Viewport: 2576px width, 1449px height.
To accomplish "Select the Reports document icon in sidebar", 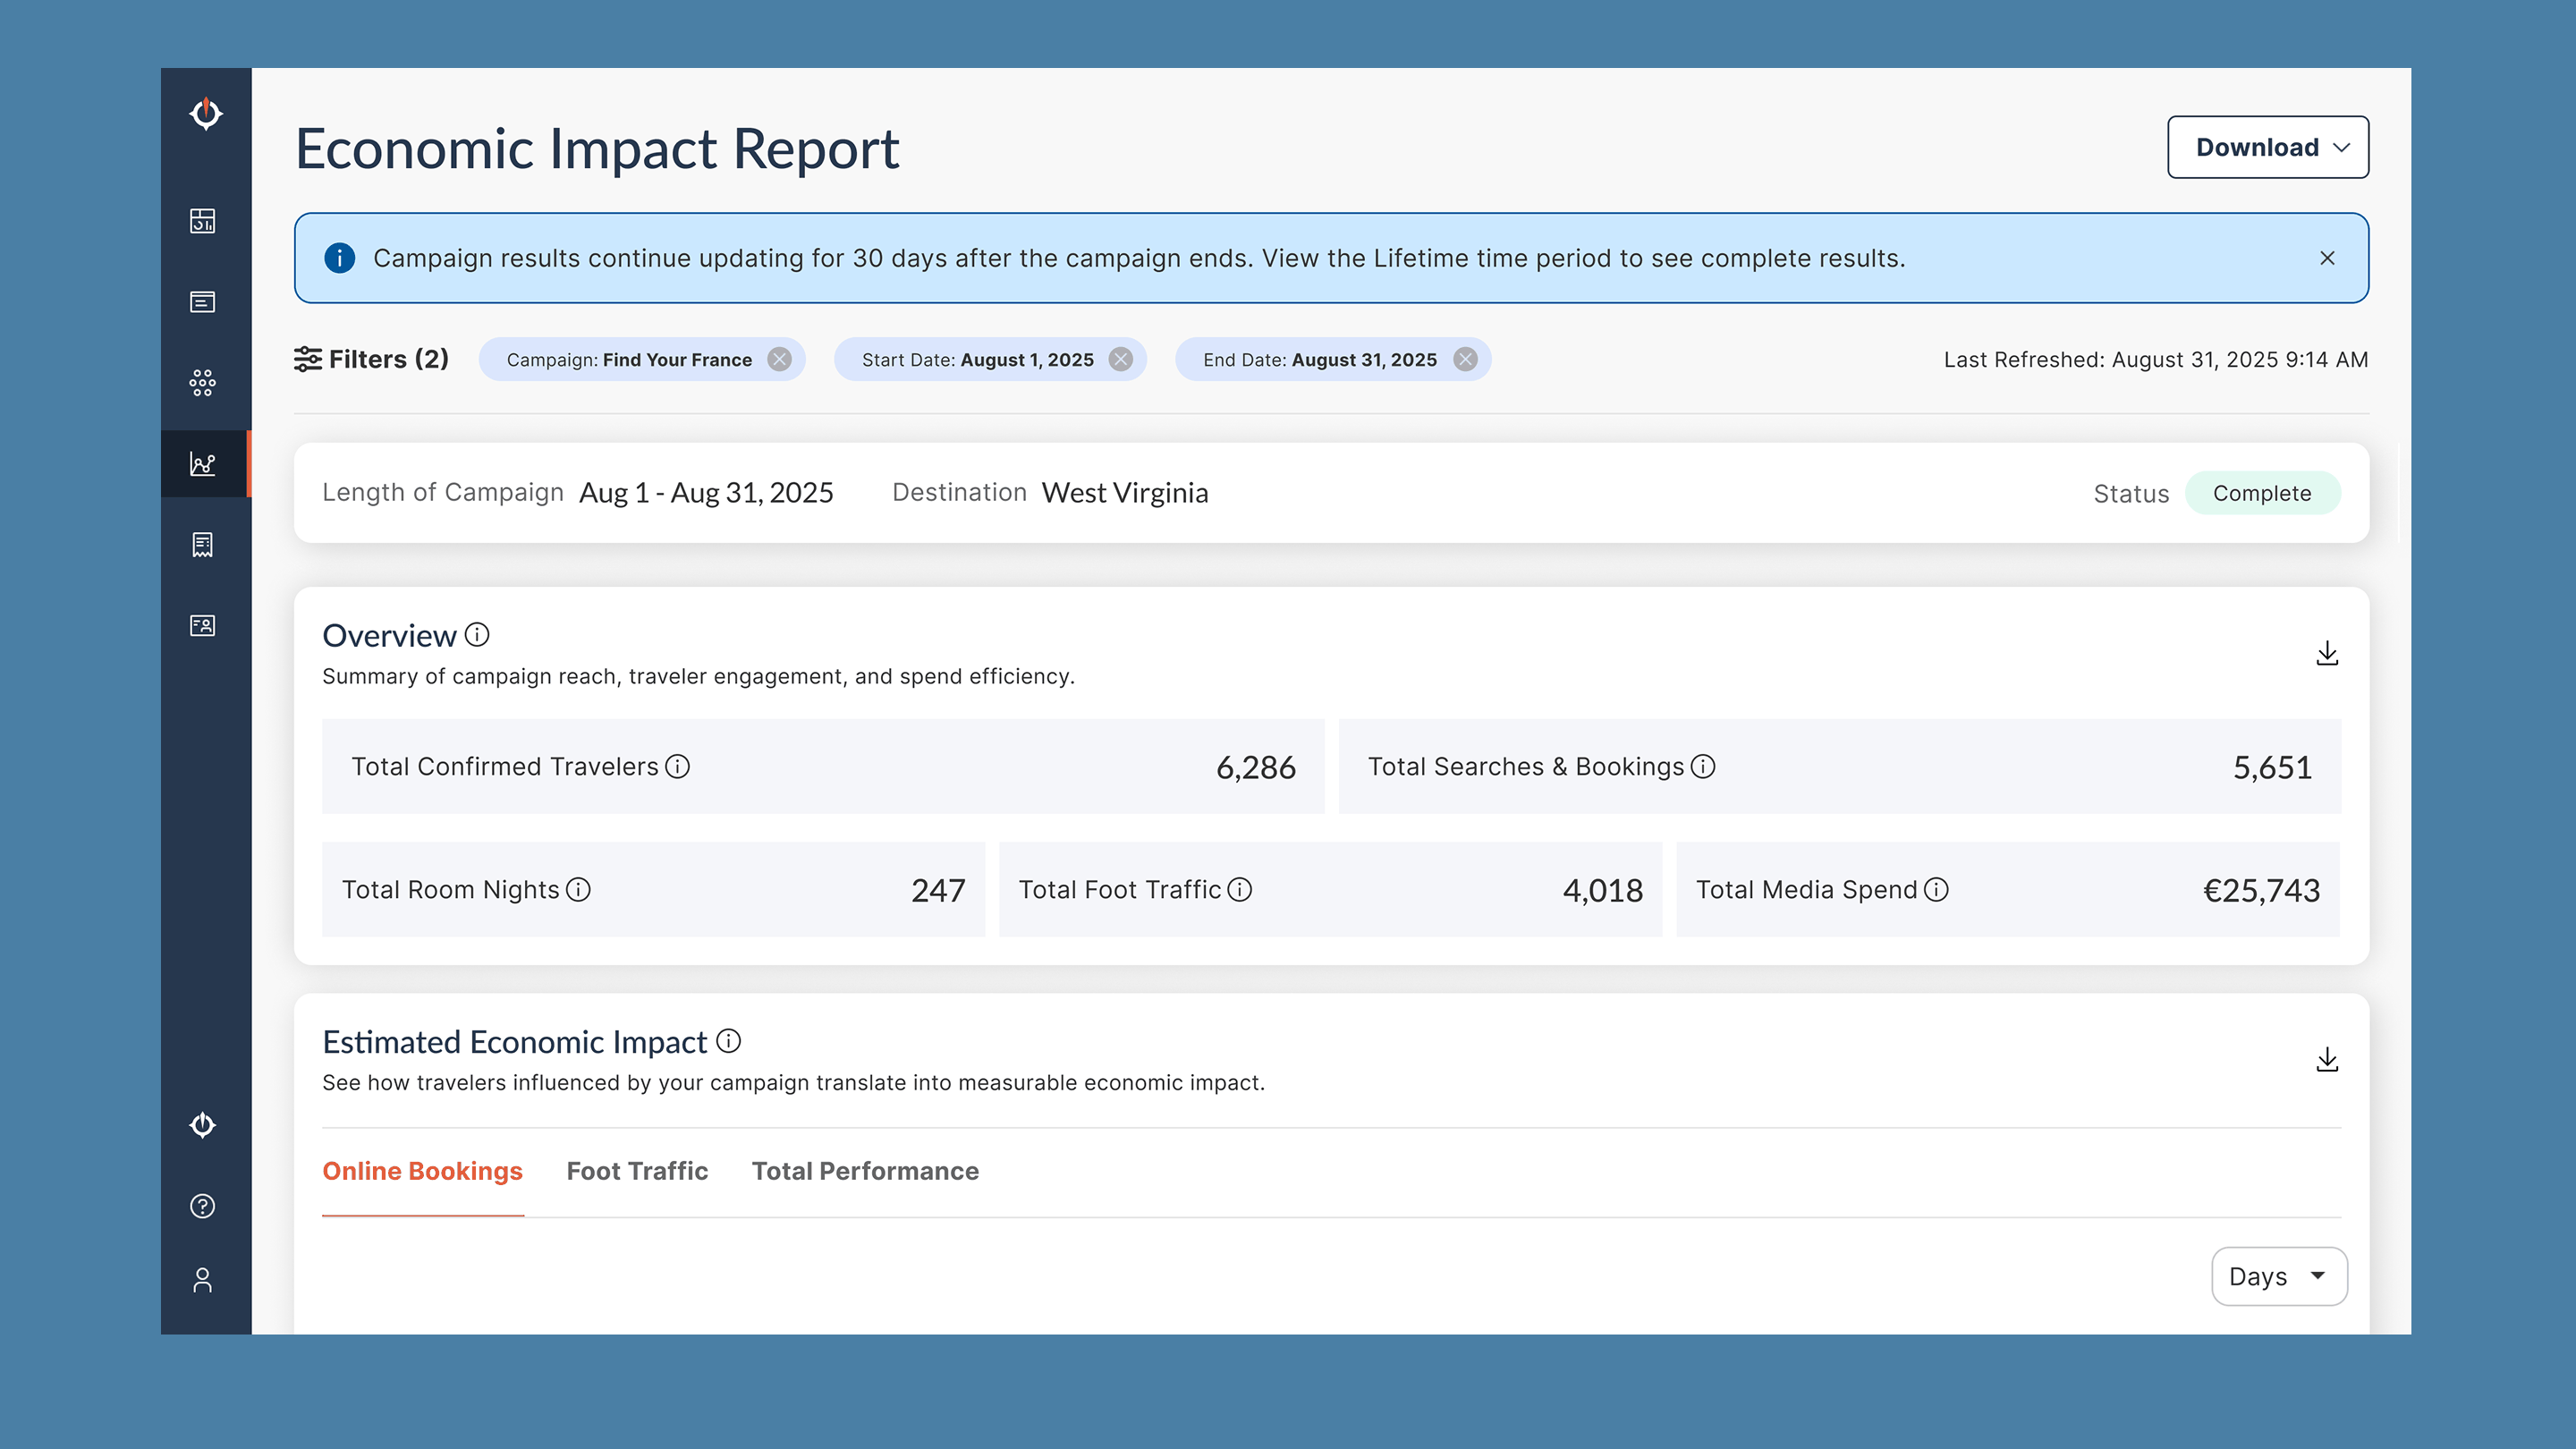I will (204, 301).
